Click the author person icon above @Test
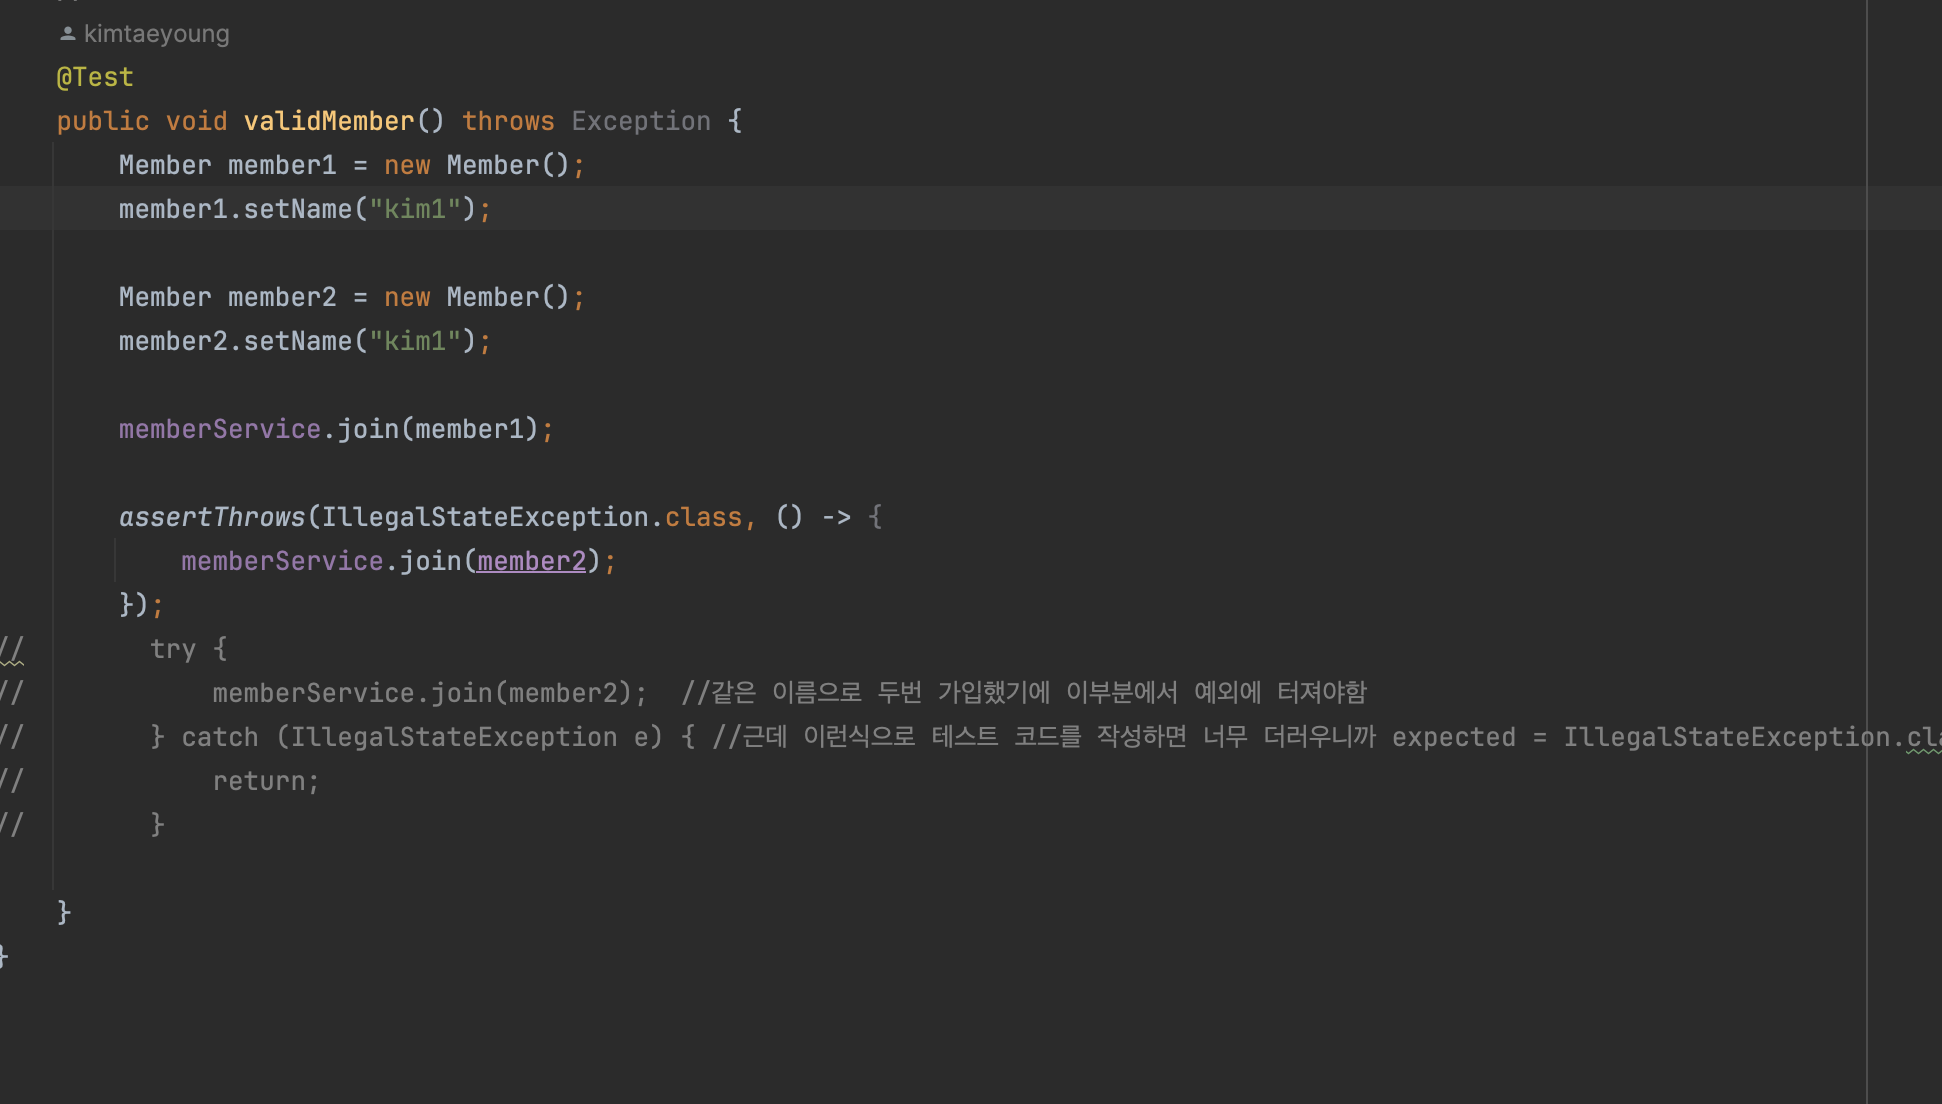 click(67, 34)
